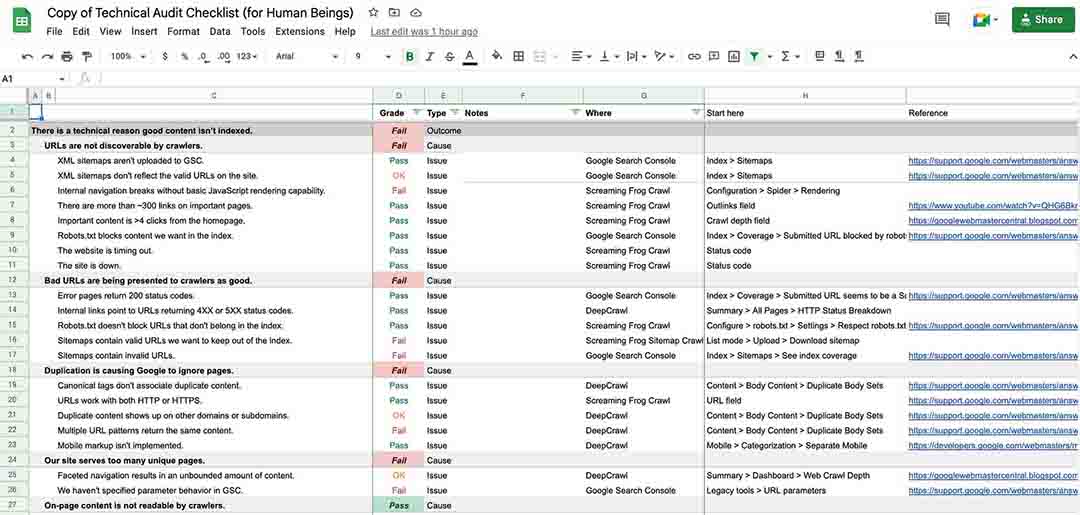Select the Paint format tool
This screenshot has width=1080, height=515.
coord(86,56)
